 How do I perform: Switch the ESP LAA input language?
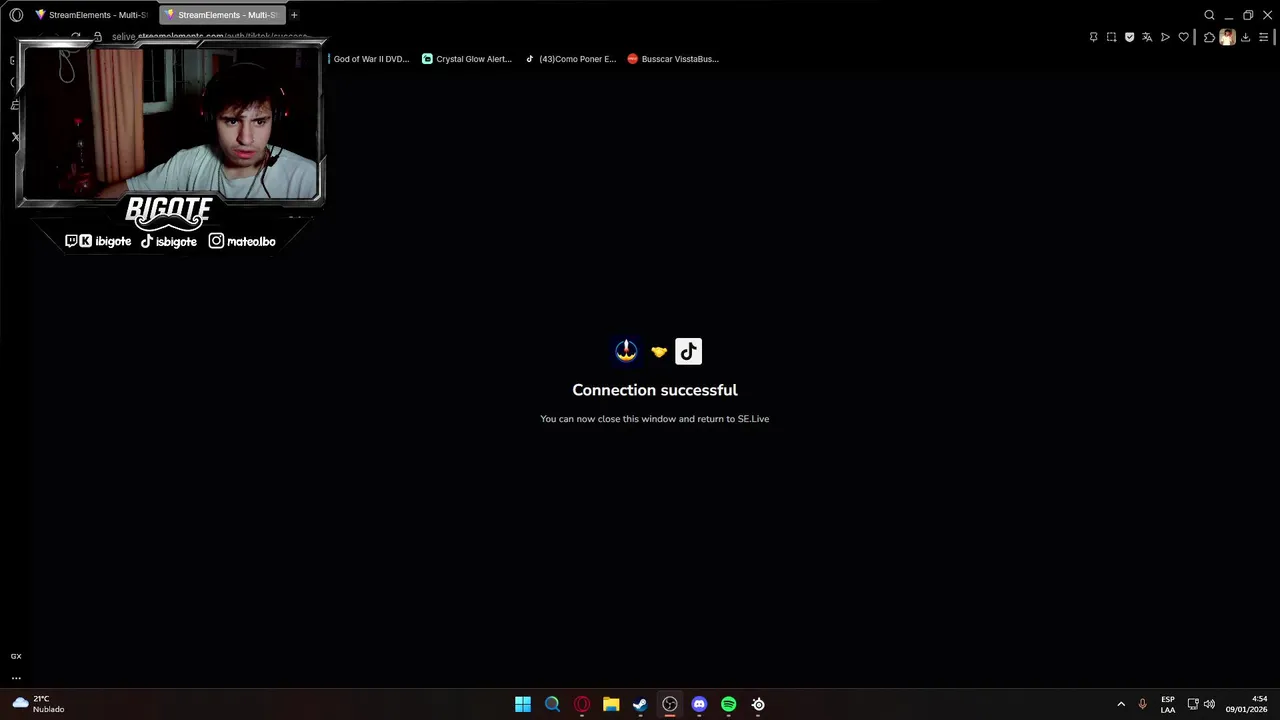[x=1168, y=704]
